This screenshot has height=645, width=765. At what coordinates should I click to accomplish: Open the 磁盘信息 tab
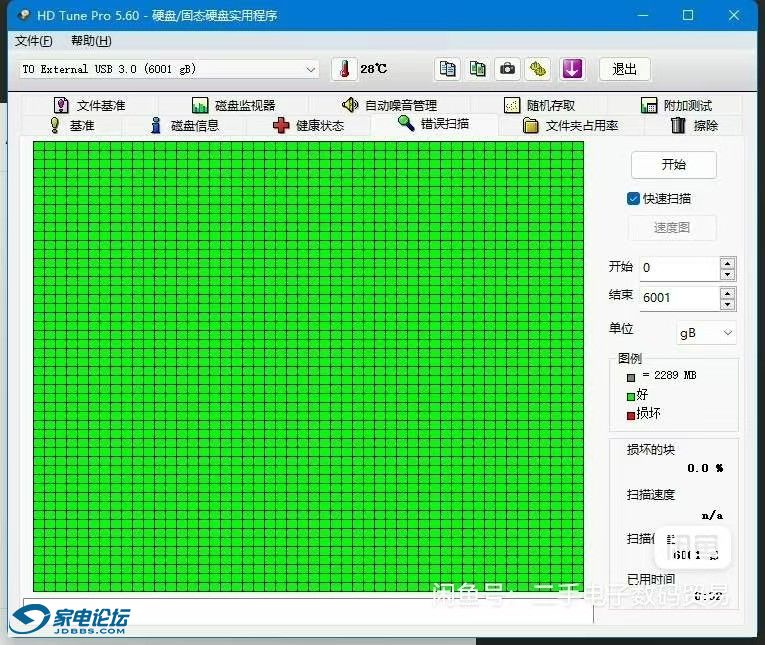[184, 125]
